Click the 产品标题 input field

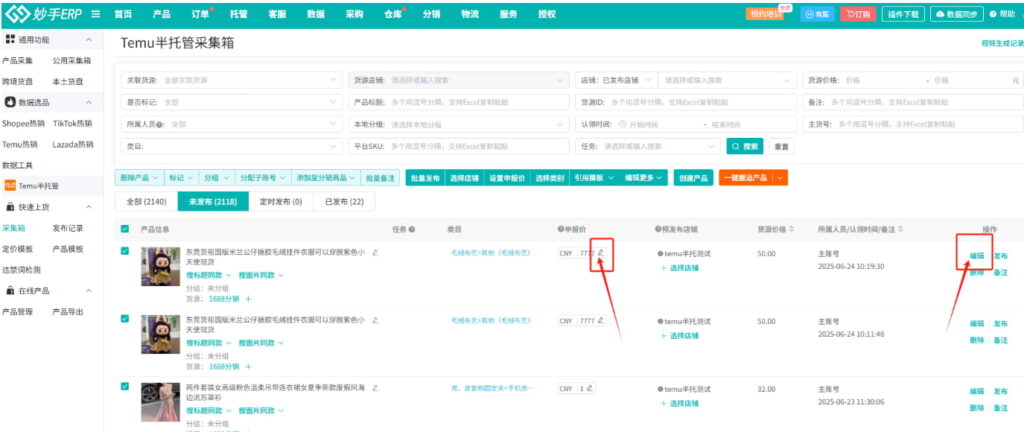click(x=459, y=102)
